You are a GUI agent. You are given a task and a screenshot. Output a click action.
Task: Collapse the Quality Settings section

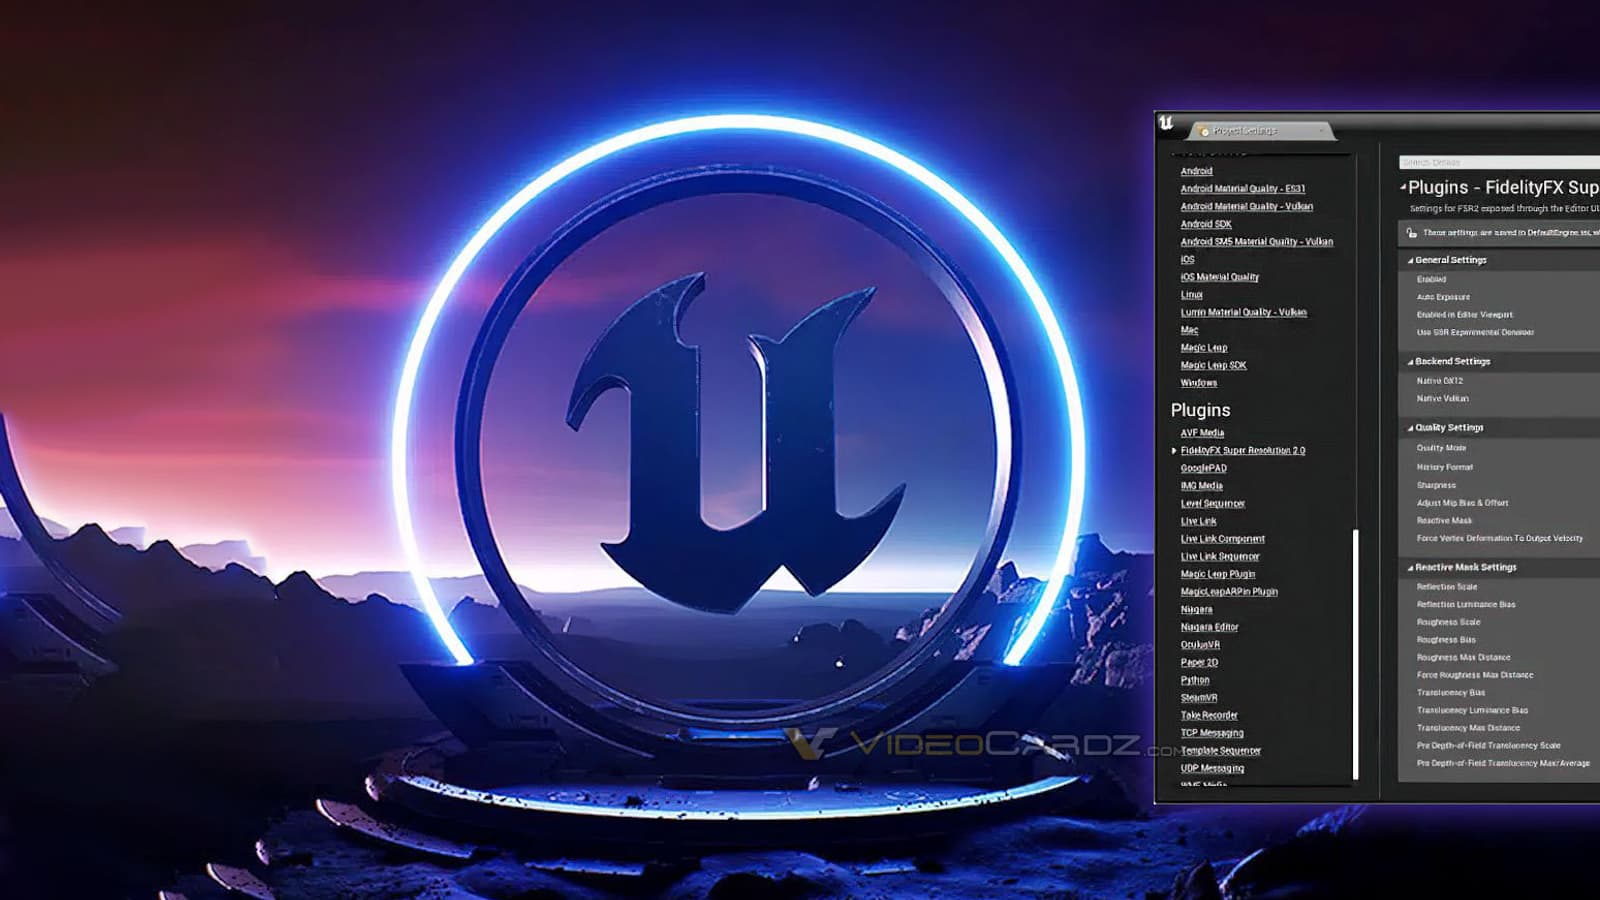pos(1410,428)
